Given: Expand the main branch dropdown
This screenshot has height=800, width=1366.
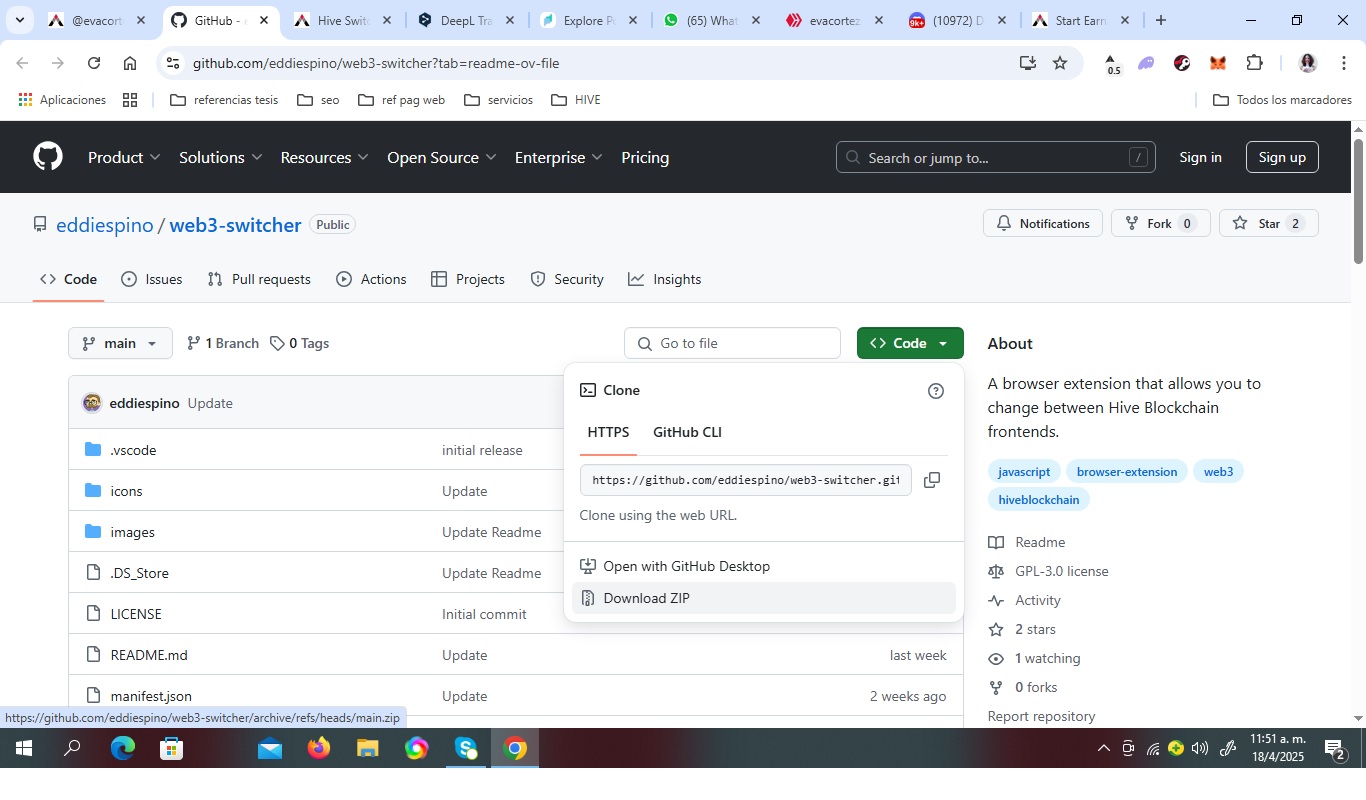Looking at the screenshot, I should (x=120, y=343).
